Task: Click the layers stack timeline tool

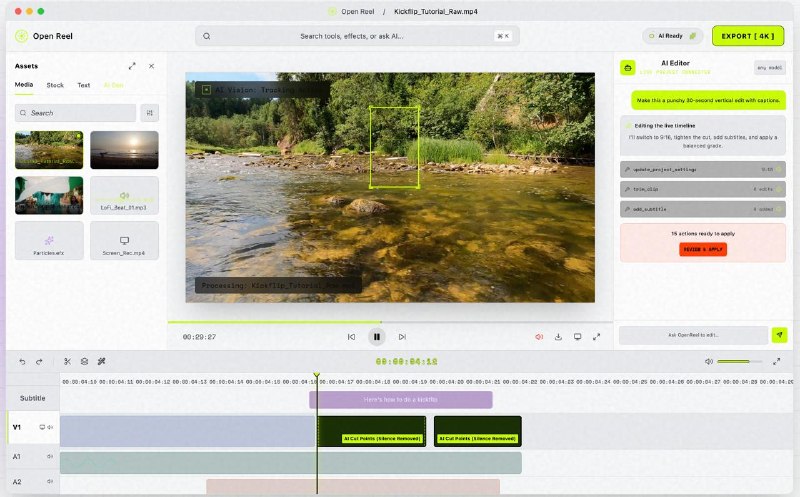Action: coord(84,361)
